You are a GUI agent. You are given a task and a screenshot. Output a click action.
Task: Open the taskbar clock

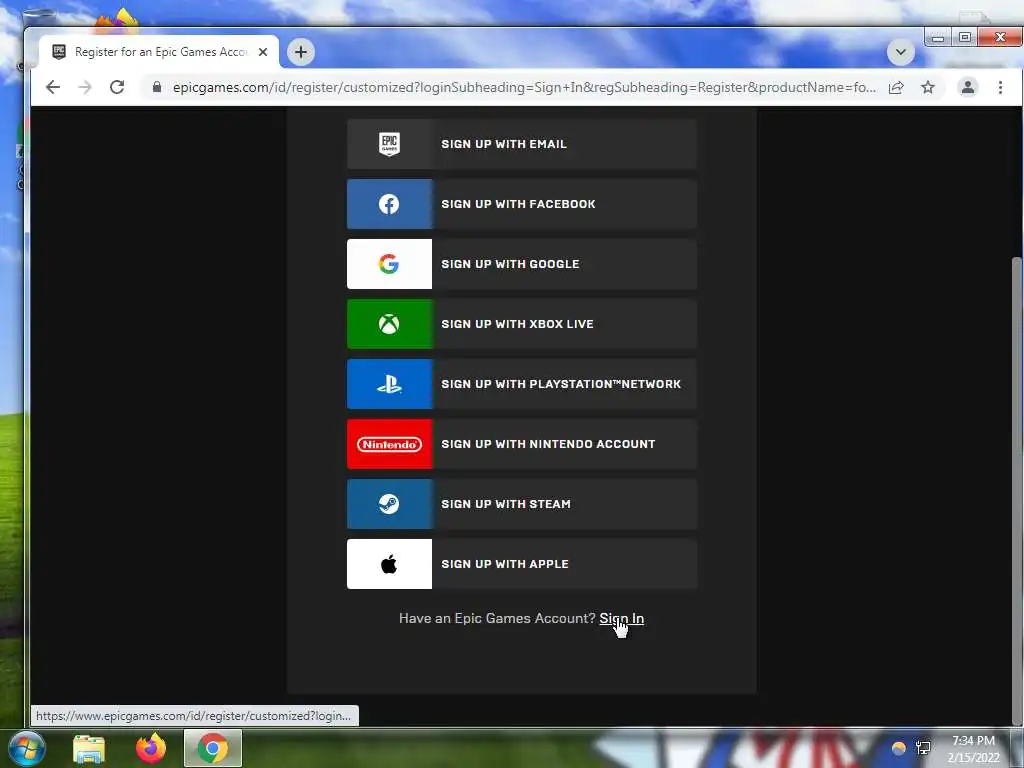tap(973, 749)
